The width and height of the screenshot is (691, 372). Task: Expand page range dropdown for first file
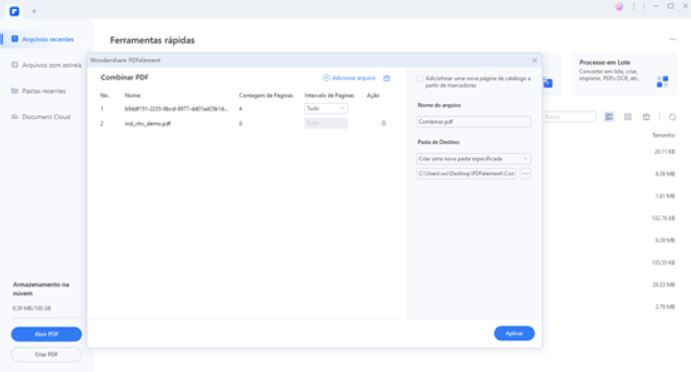pyautogui.click(x=326, y=108)
